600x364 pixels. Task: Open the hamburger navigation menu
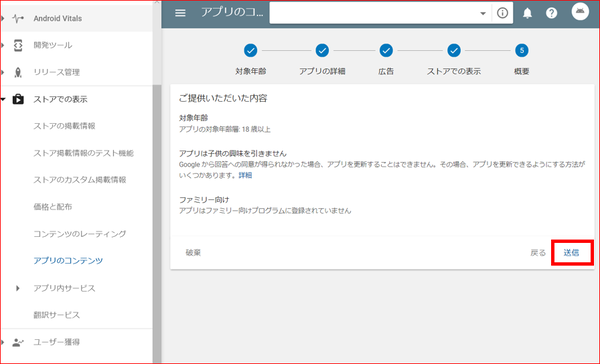click(x=180, y=13)
